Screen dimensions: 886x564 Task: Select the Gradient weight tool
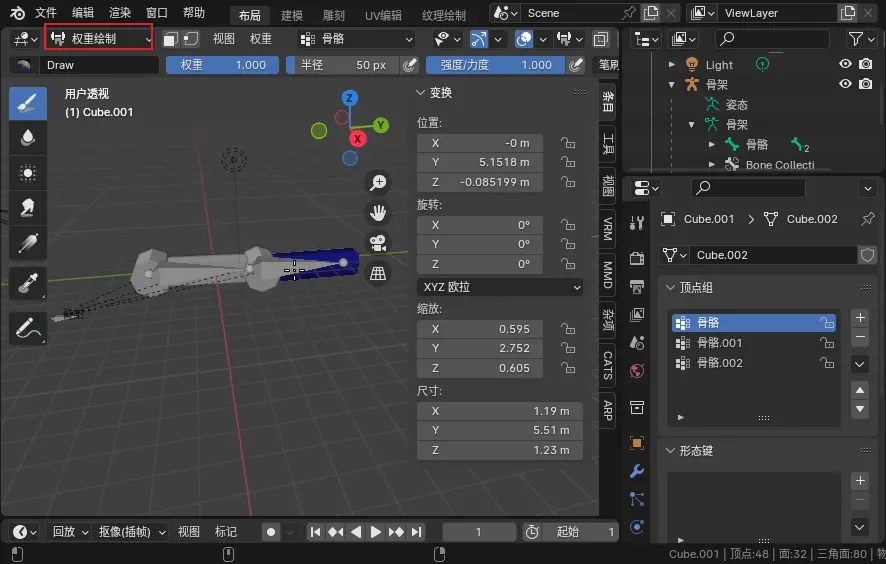tap(28, 242)
